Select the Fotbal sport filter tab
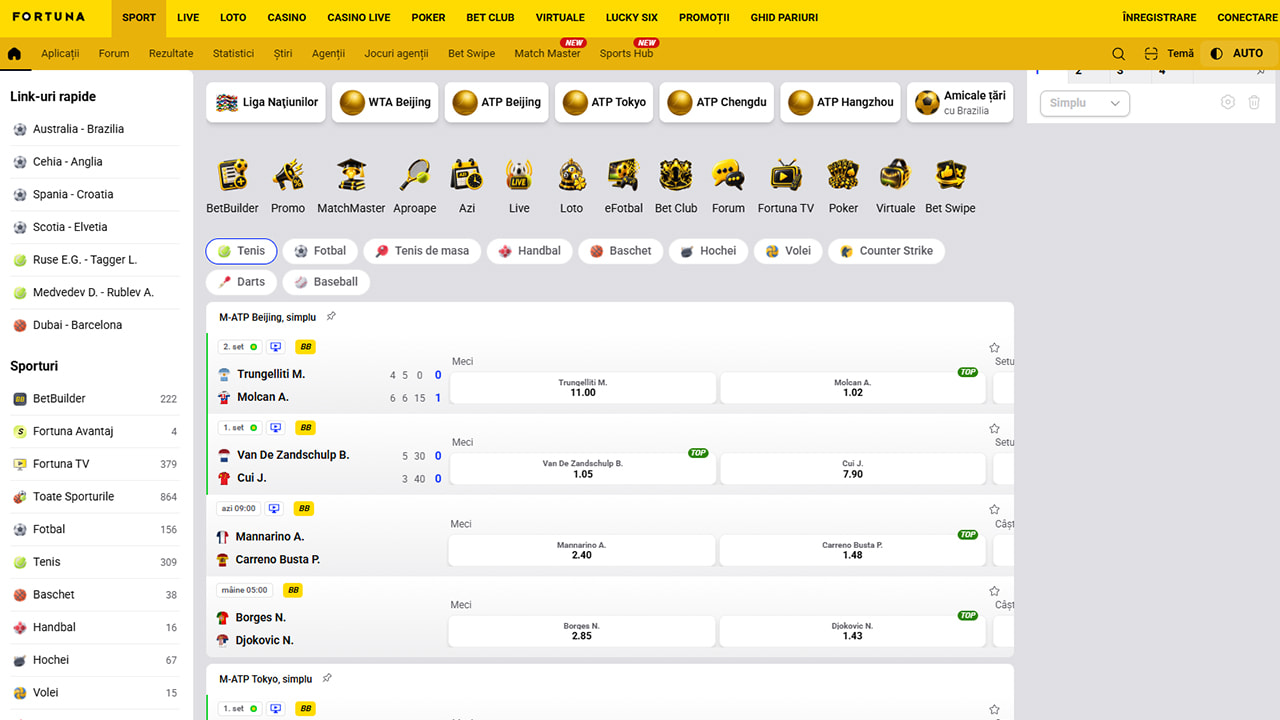The width and height of the screenshot is (1280, 720). pos(320,251)
